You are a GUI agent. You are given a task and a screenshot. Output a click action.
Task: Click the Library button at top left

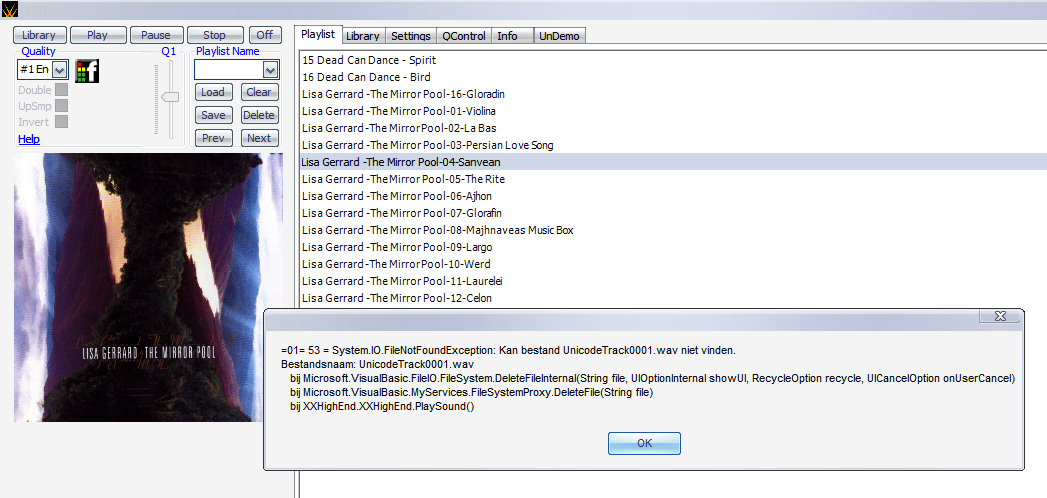click(39, 35)
